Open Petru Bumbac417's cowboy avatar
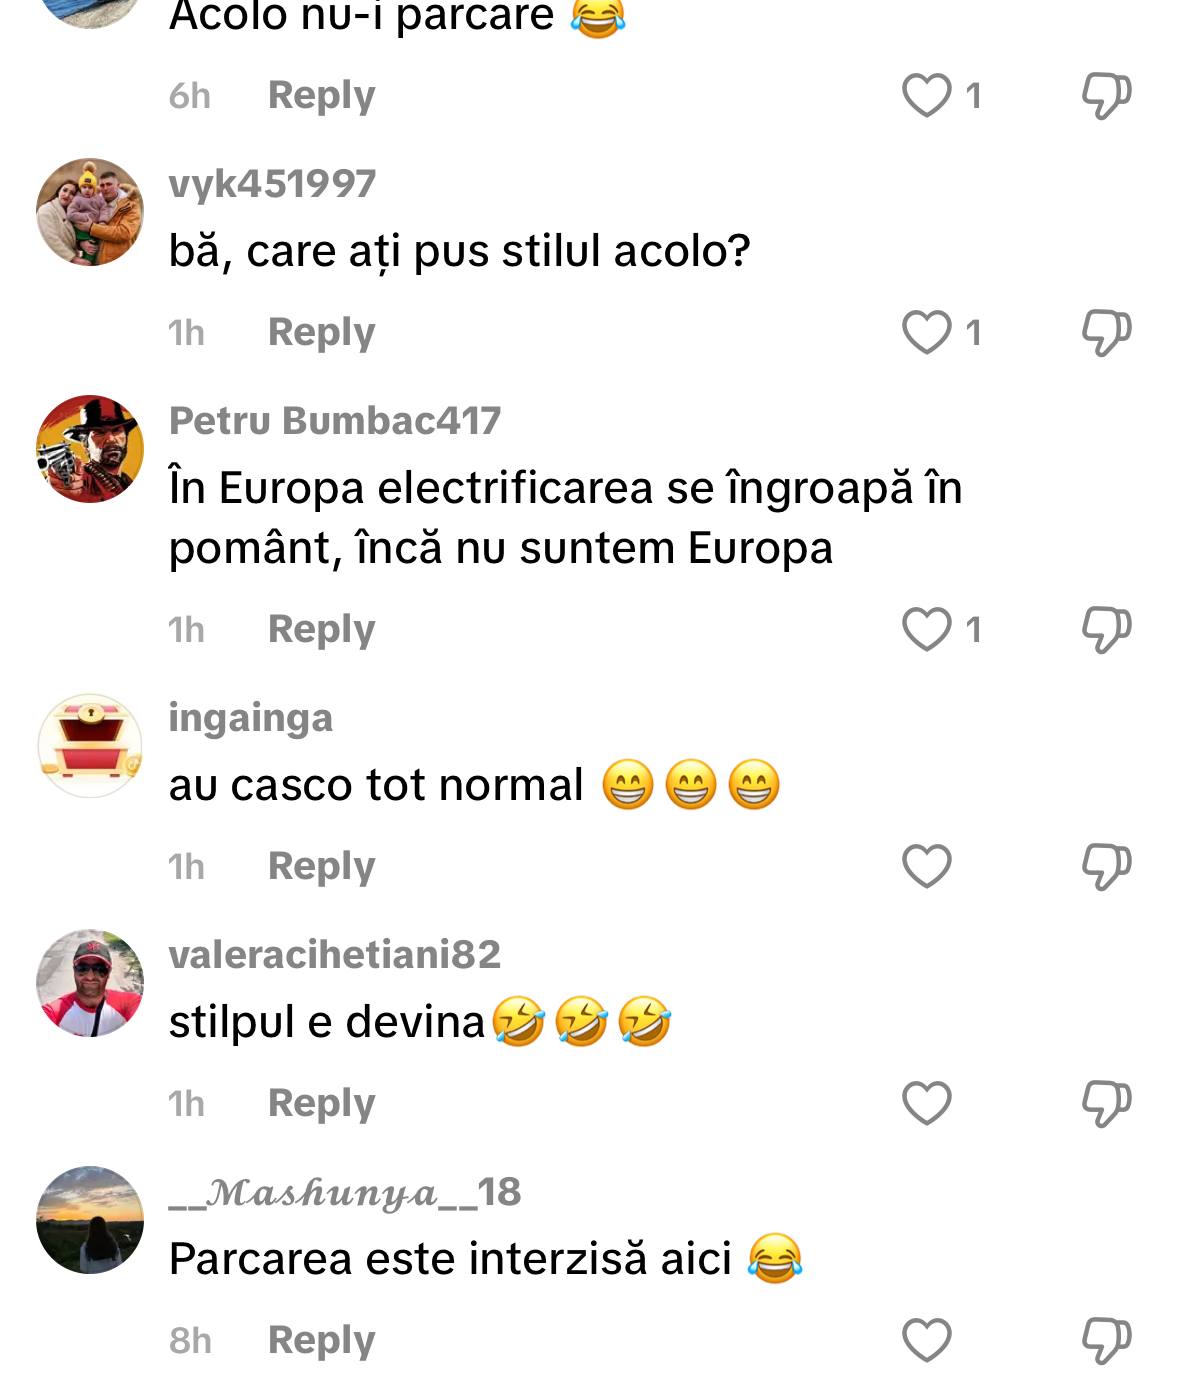The height and width of the screenshot is (1373, 1179). point(90,449)
